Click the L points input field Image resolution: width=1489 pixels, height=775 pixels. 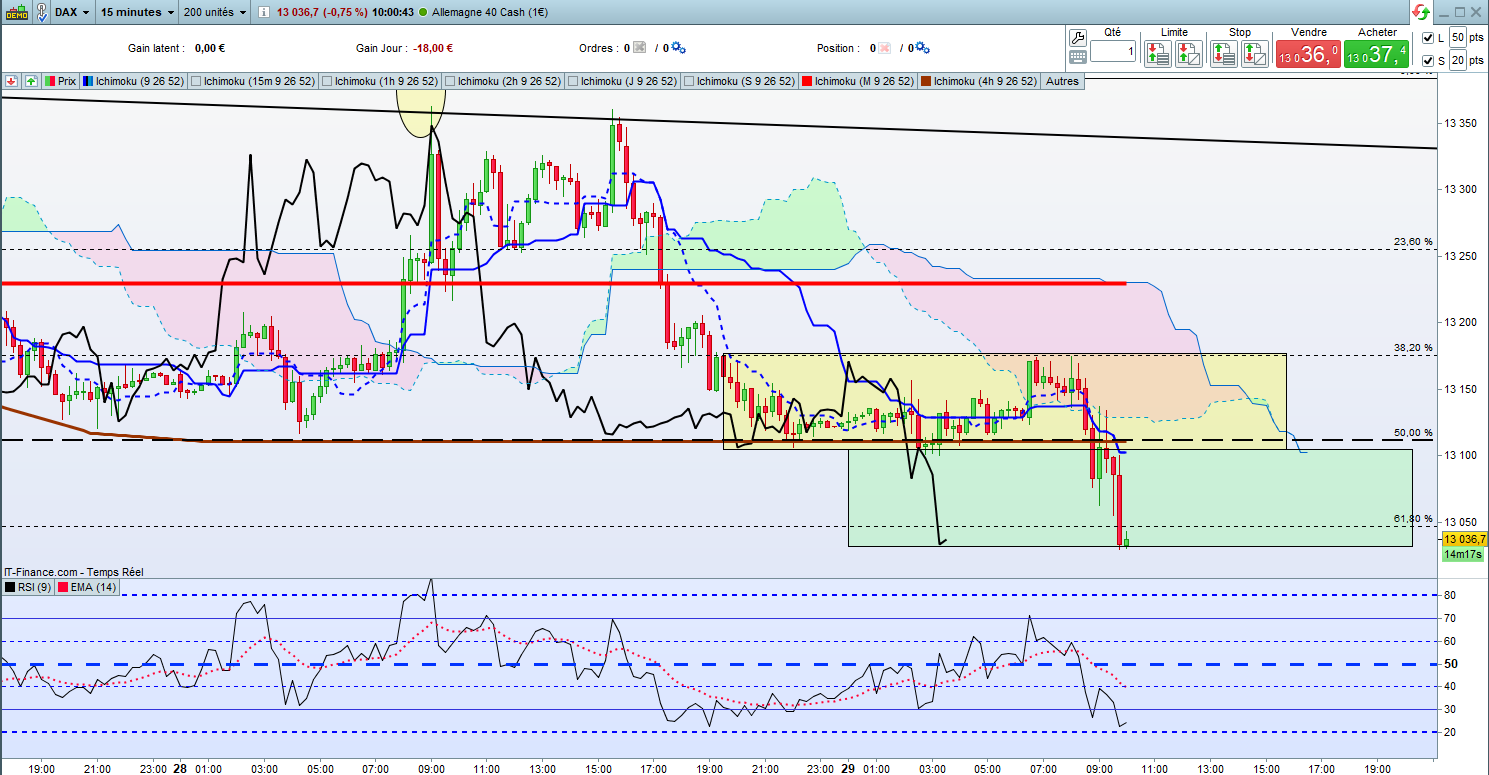pyautogui.click(x=1457, y=38)
